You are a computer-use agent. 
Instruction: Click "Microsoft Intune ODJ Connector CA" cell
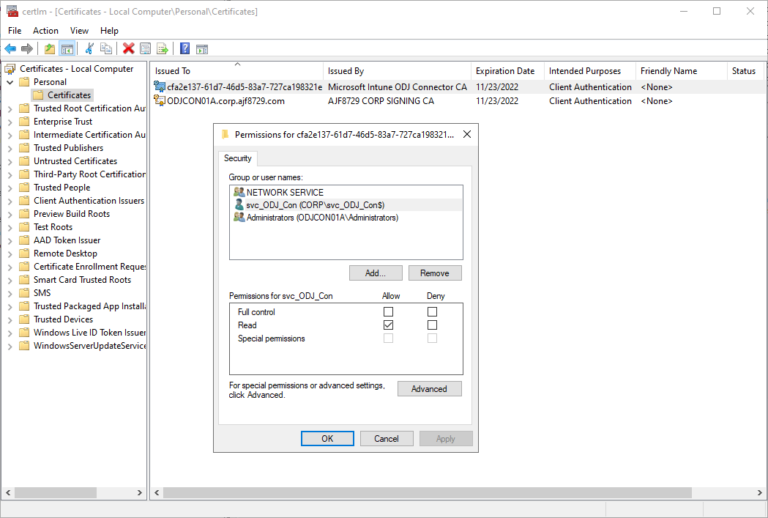[397, 87]
